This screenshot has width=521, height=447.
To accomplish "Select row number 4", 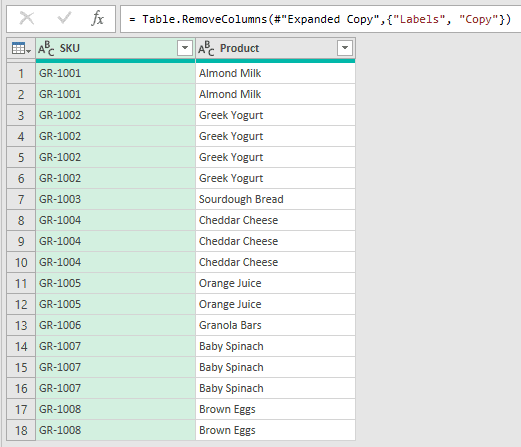I will pyautogui.click(x=21, y=136).
